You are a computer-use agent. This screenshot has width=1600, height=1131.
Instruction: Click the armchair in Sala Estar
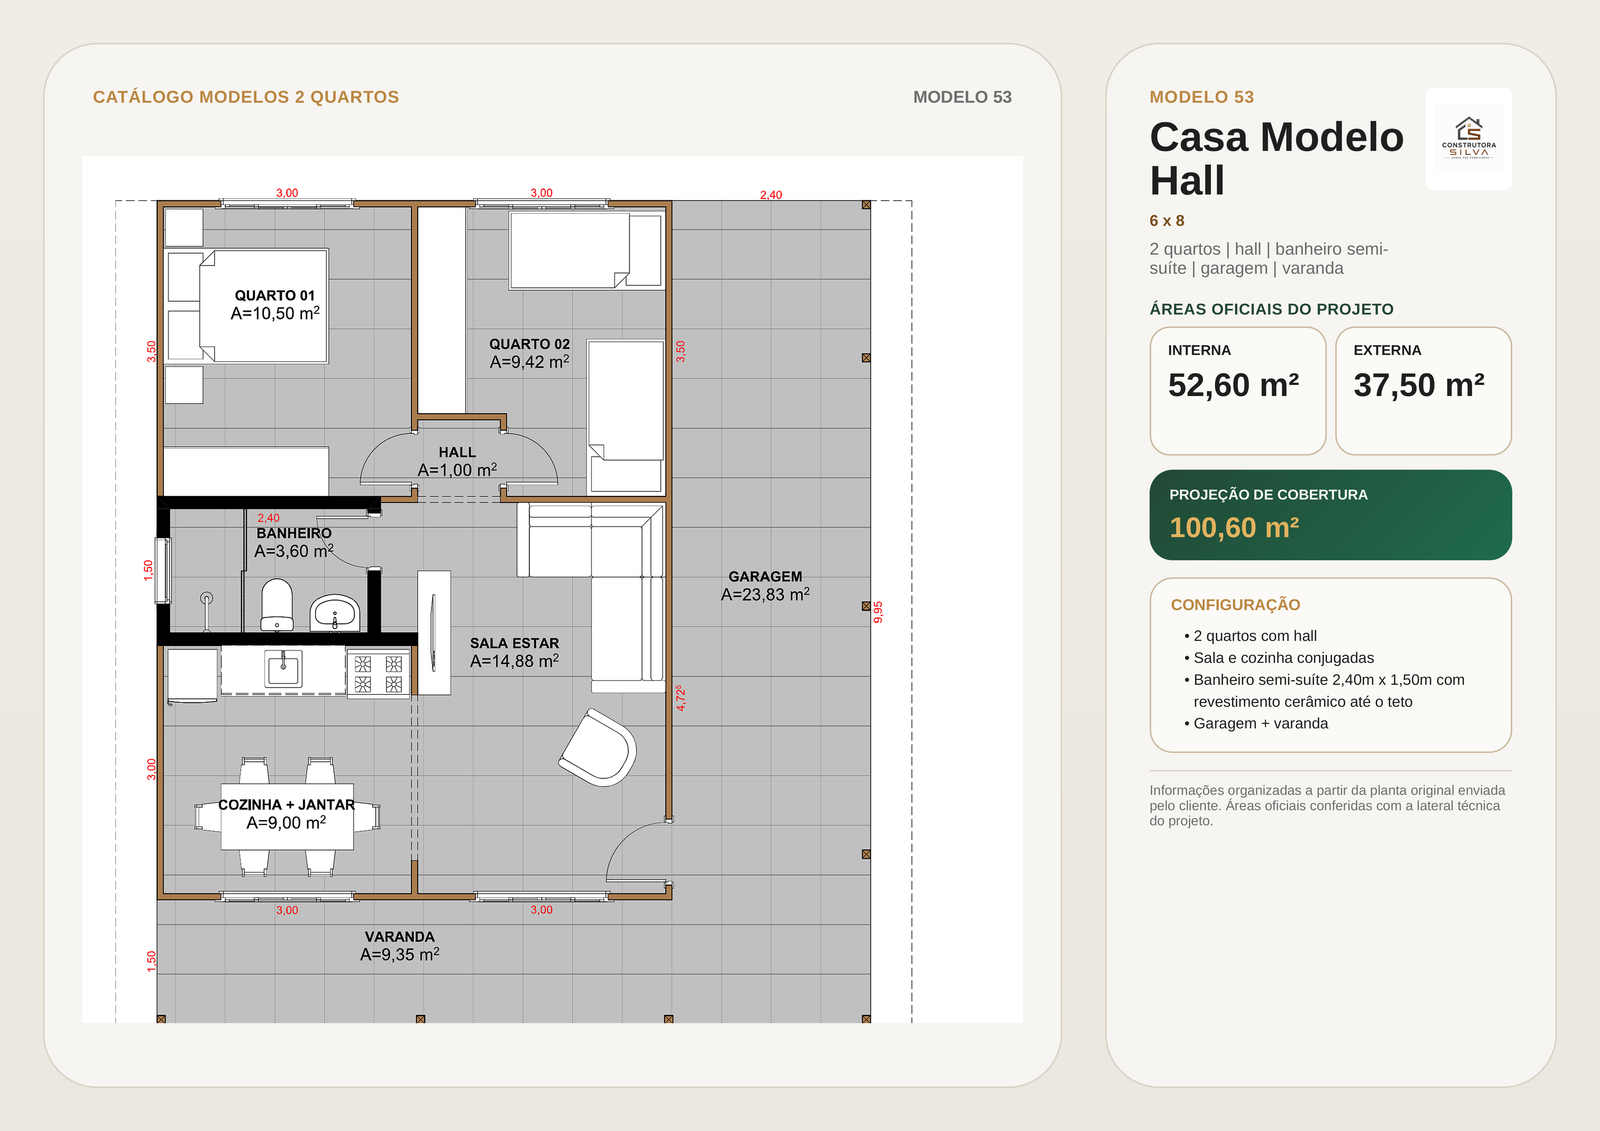(598, 747)
